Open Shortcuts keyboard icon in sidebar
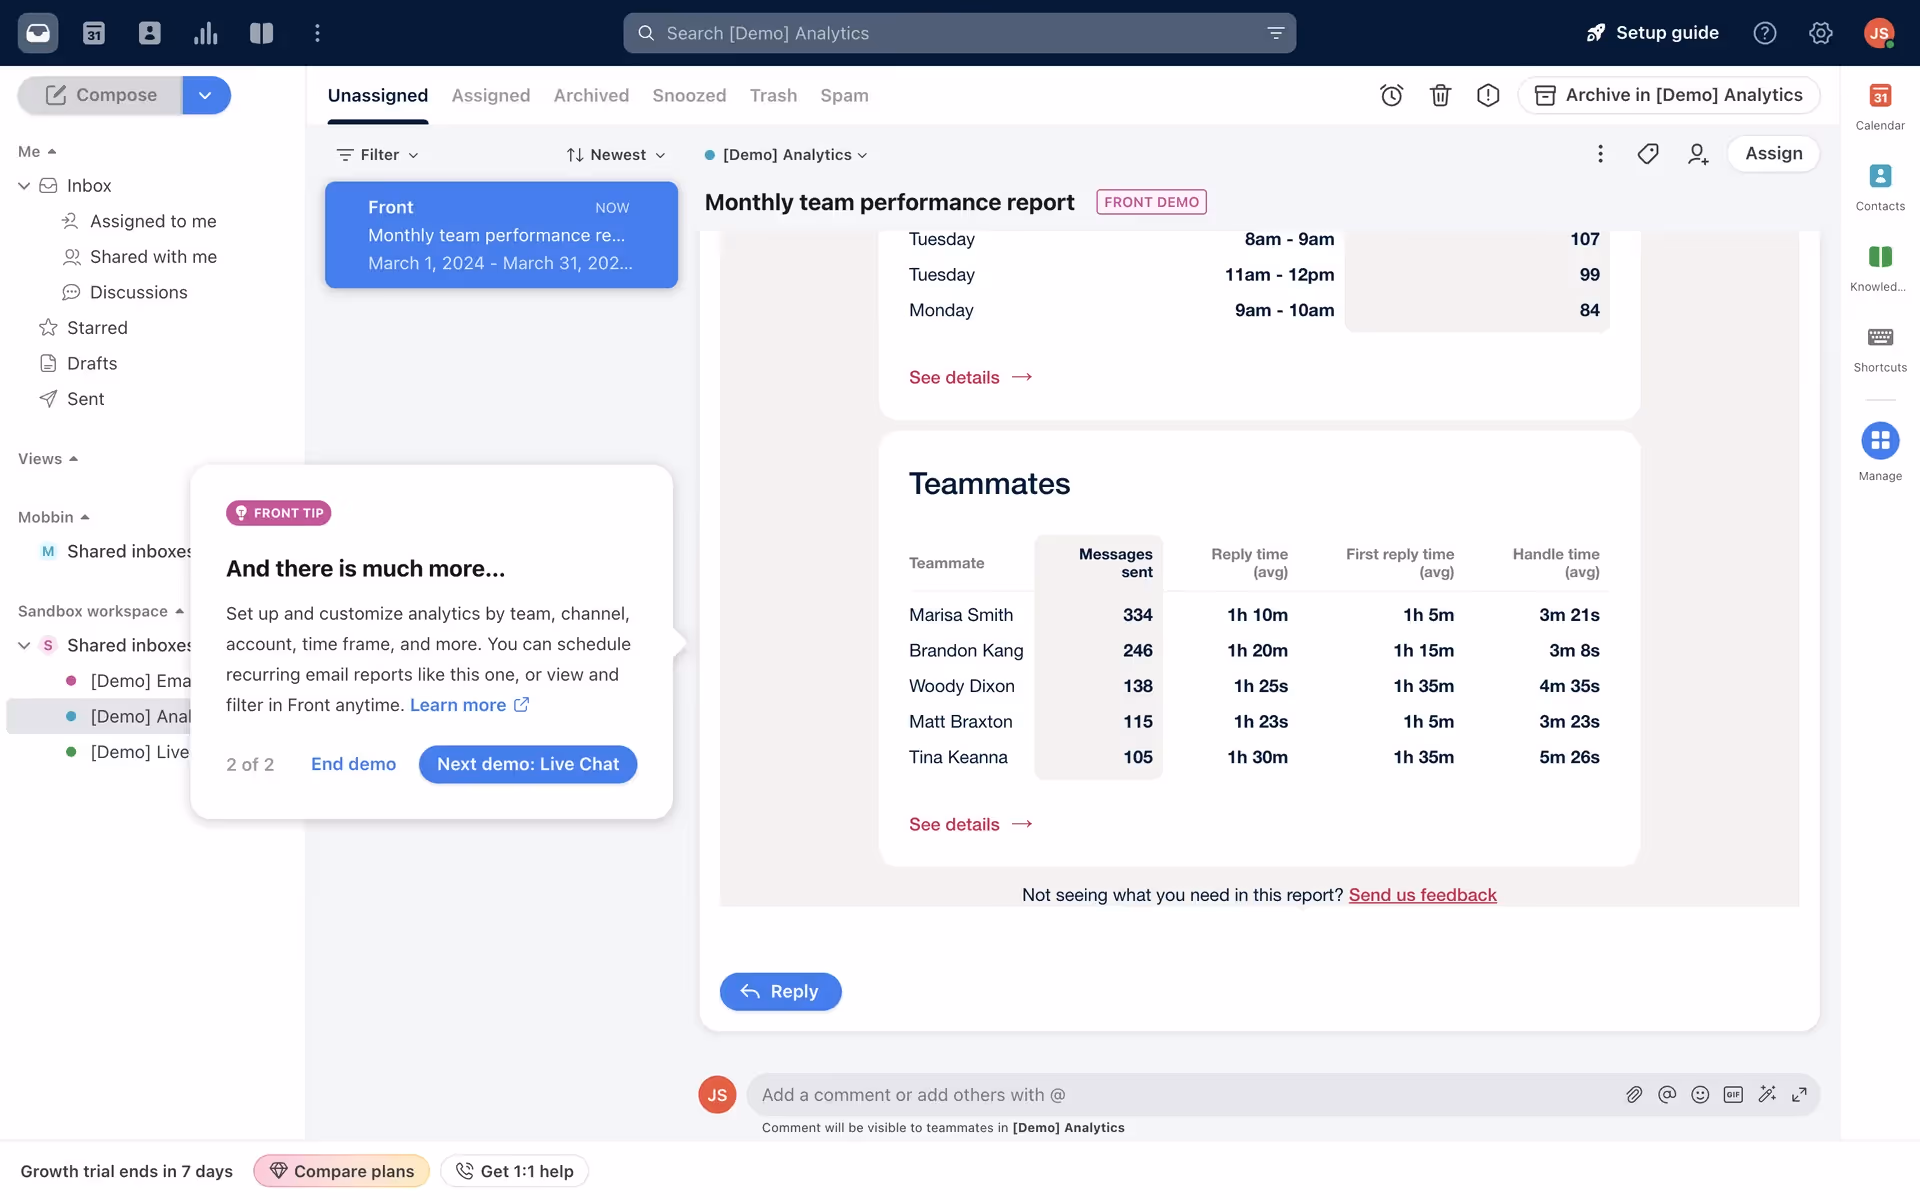Image resolution: width=1920 pixels, height=1200 pixels. [x=1879, y=337]
